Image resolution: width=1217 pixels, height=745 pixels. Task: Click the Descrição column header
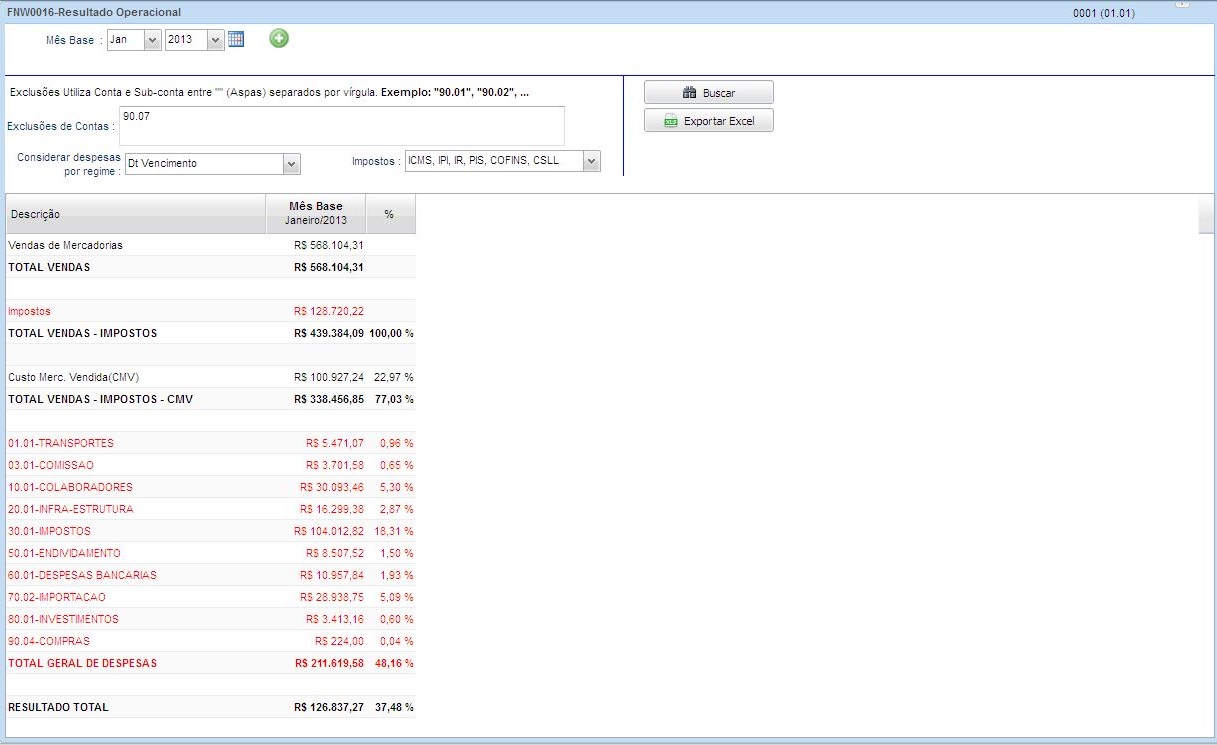[135, 214]
